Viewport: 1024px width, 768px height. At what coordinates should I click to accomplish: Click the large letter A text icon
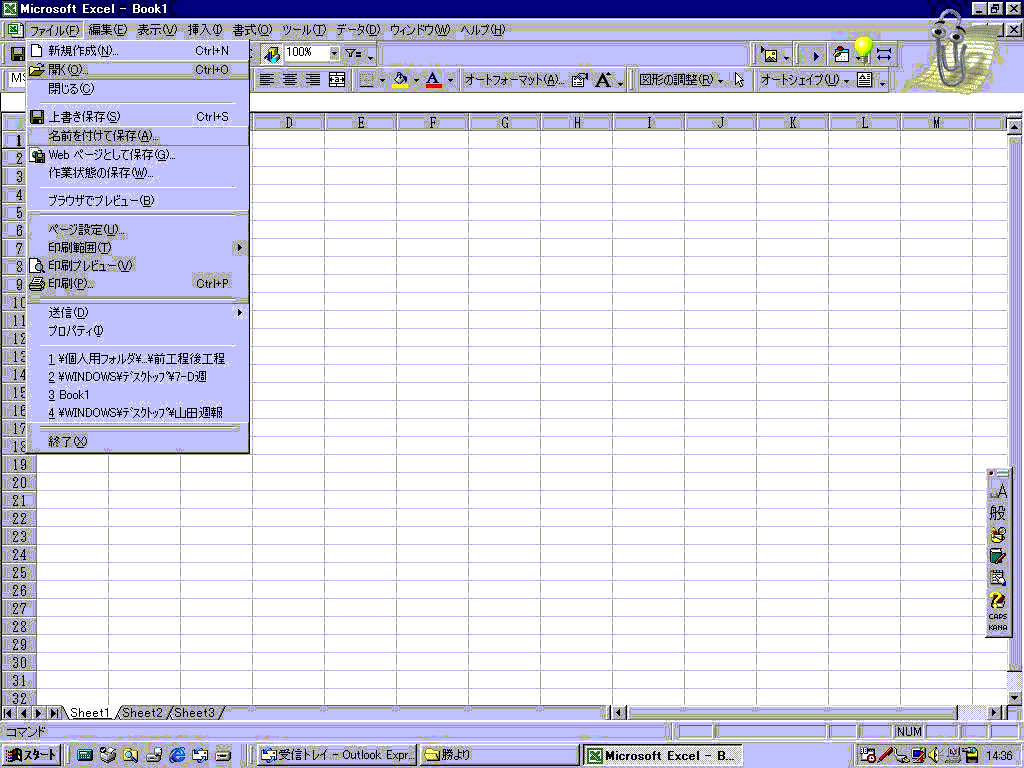click(x=603, y=80)
